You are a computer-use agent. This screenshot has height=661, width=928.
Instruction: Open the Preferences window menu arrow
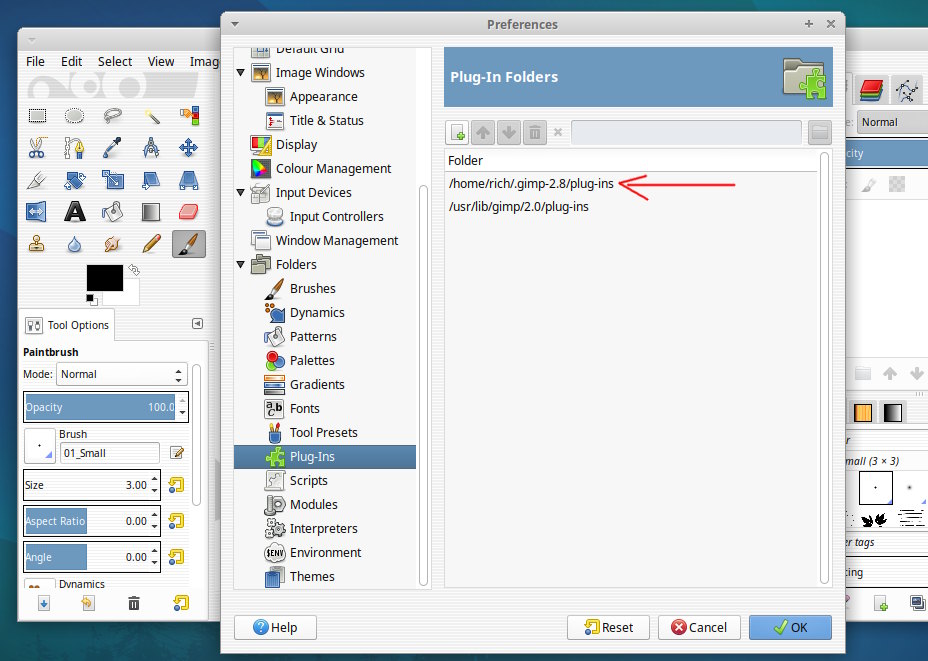[235, 24]
